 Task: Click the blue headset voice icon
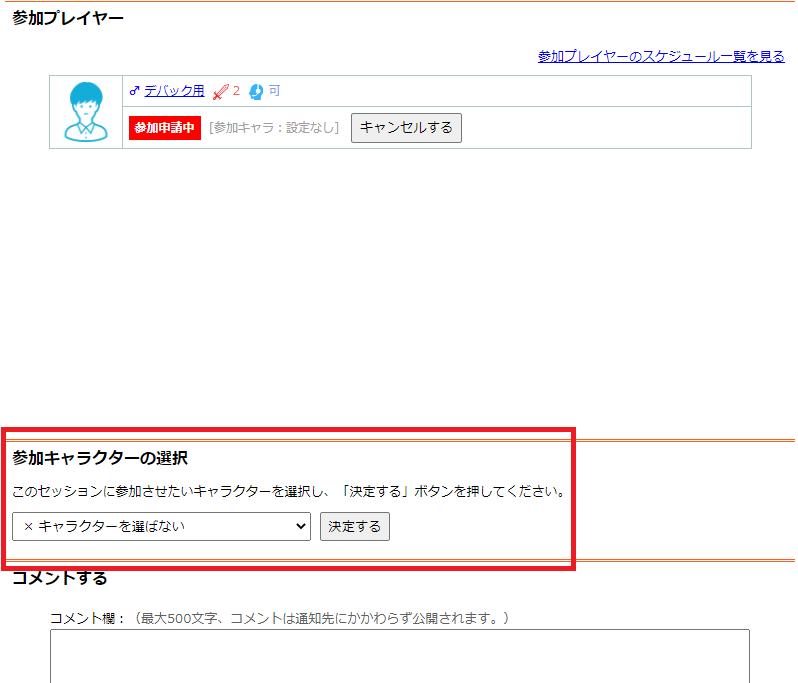coord(256,92)
